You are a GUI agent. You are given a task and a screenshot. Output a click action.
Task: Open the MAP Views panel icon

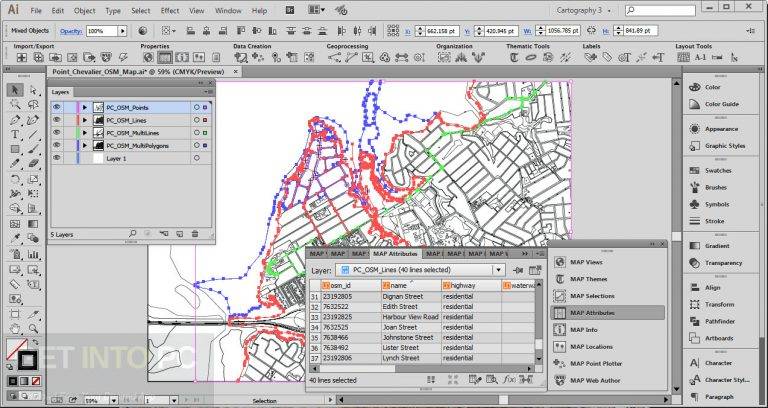click(x=560, y=262)
